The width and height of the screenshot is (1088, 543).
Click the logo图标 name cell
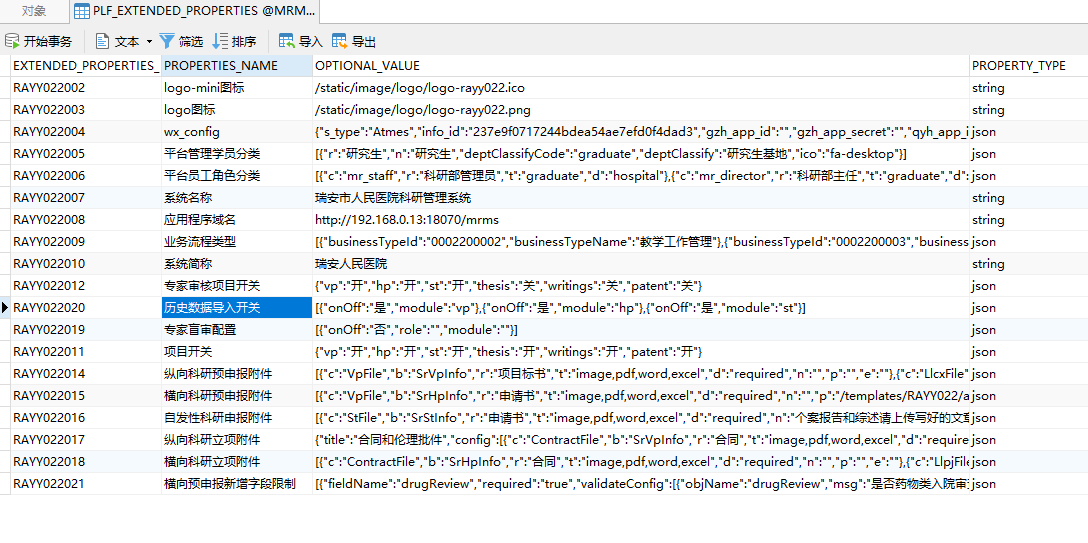pyautogui.click(x=237, y=110)
